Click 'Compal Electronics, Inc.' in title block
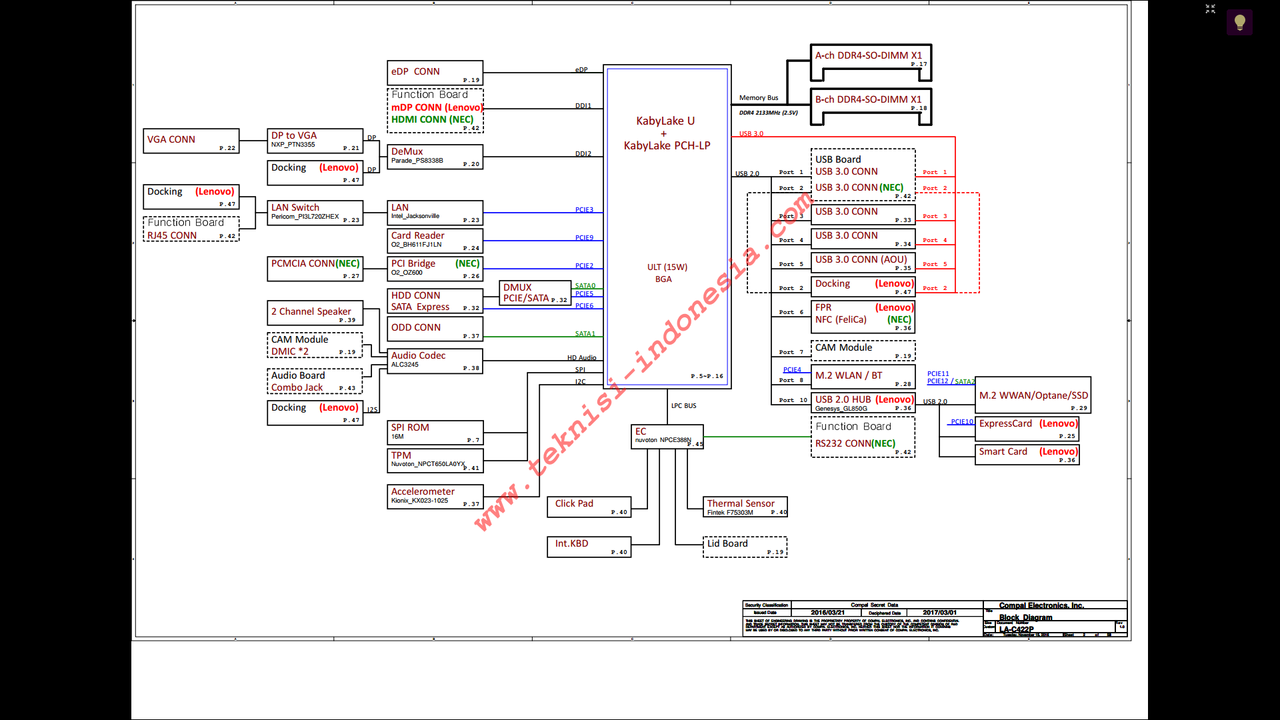Screen dimensions: 1280x720 1041,606
